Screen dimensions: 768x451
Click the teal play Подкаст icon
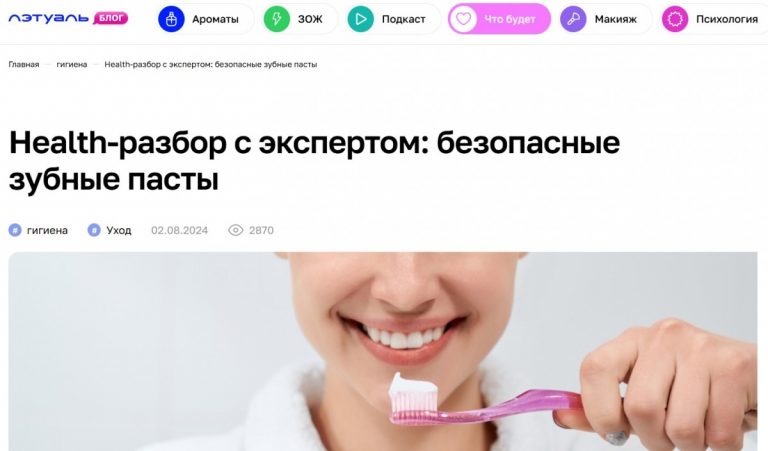360,19
